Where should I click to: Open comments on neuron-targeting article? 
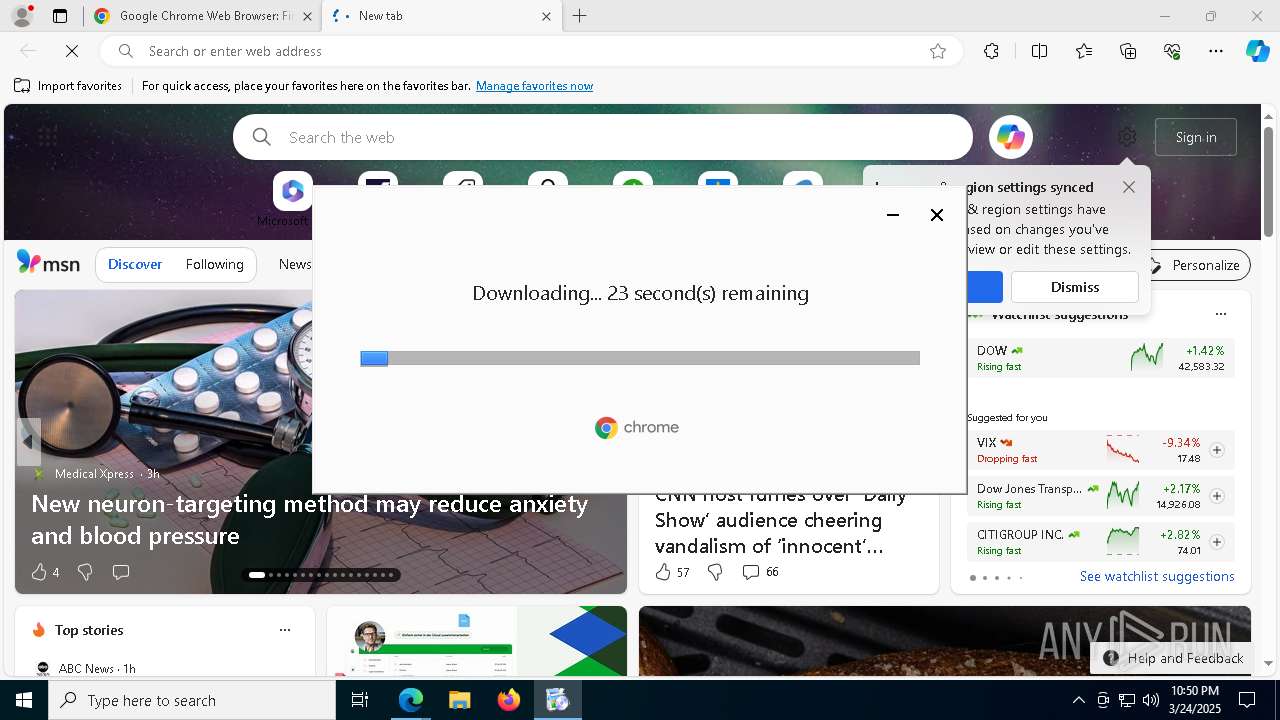(121, 572)
